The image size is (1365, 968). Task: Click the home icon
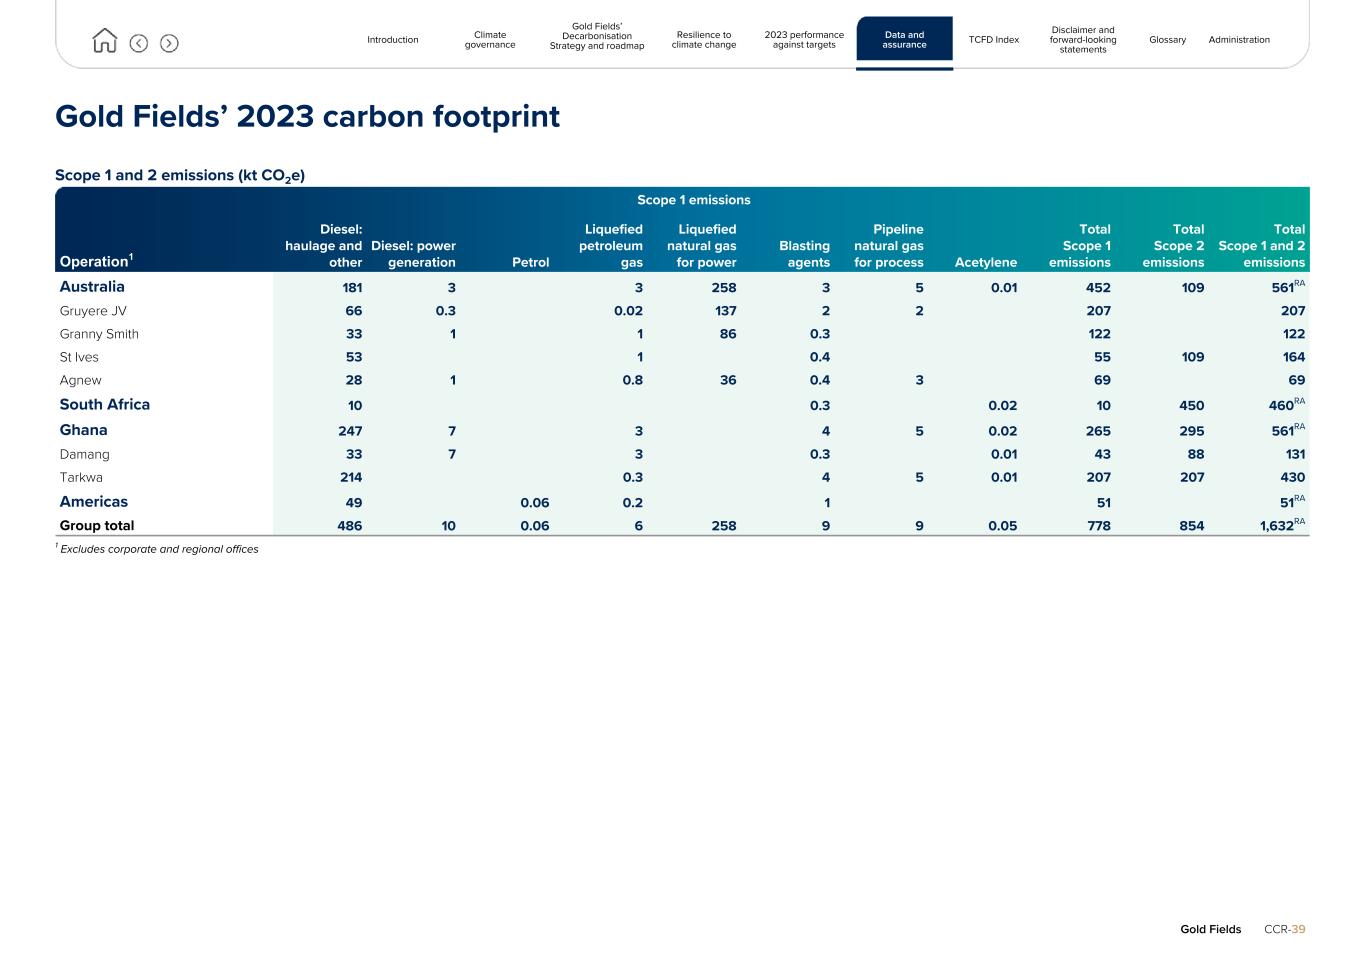pos(104,41)
